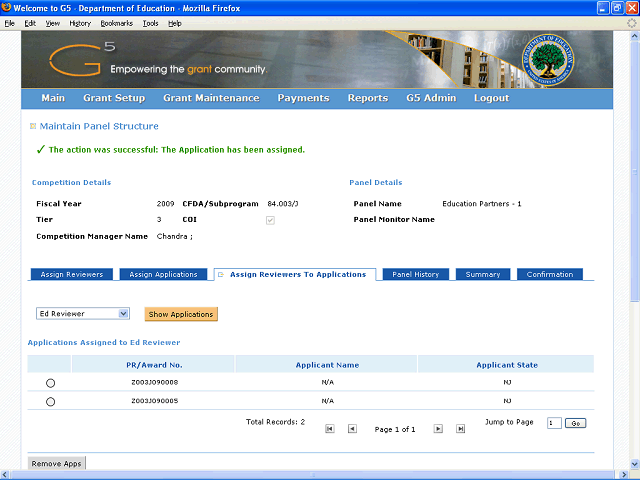Screen dimensions: 640x480
Task: Click Applicant Name column header
Action: point(327,365)
